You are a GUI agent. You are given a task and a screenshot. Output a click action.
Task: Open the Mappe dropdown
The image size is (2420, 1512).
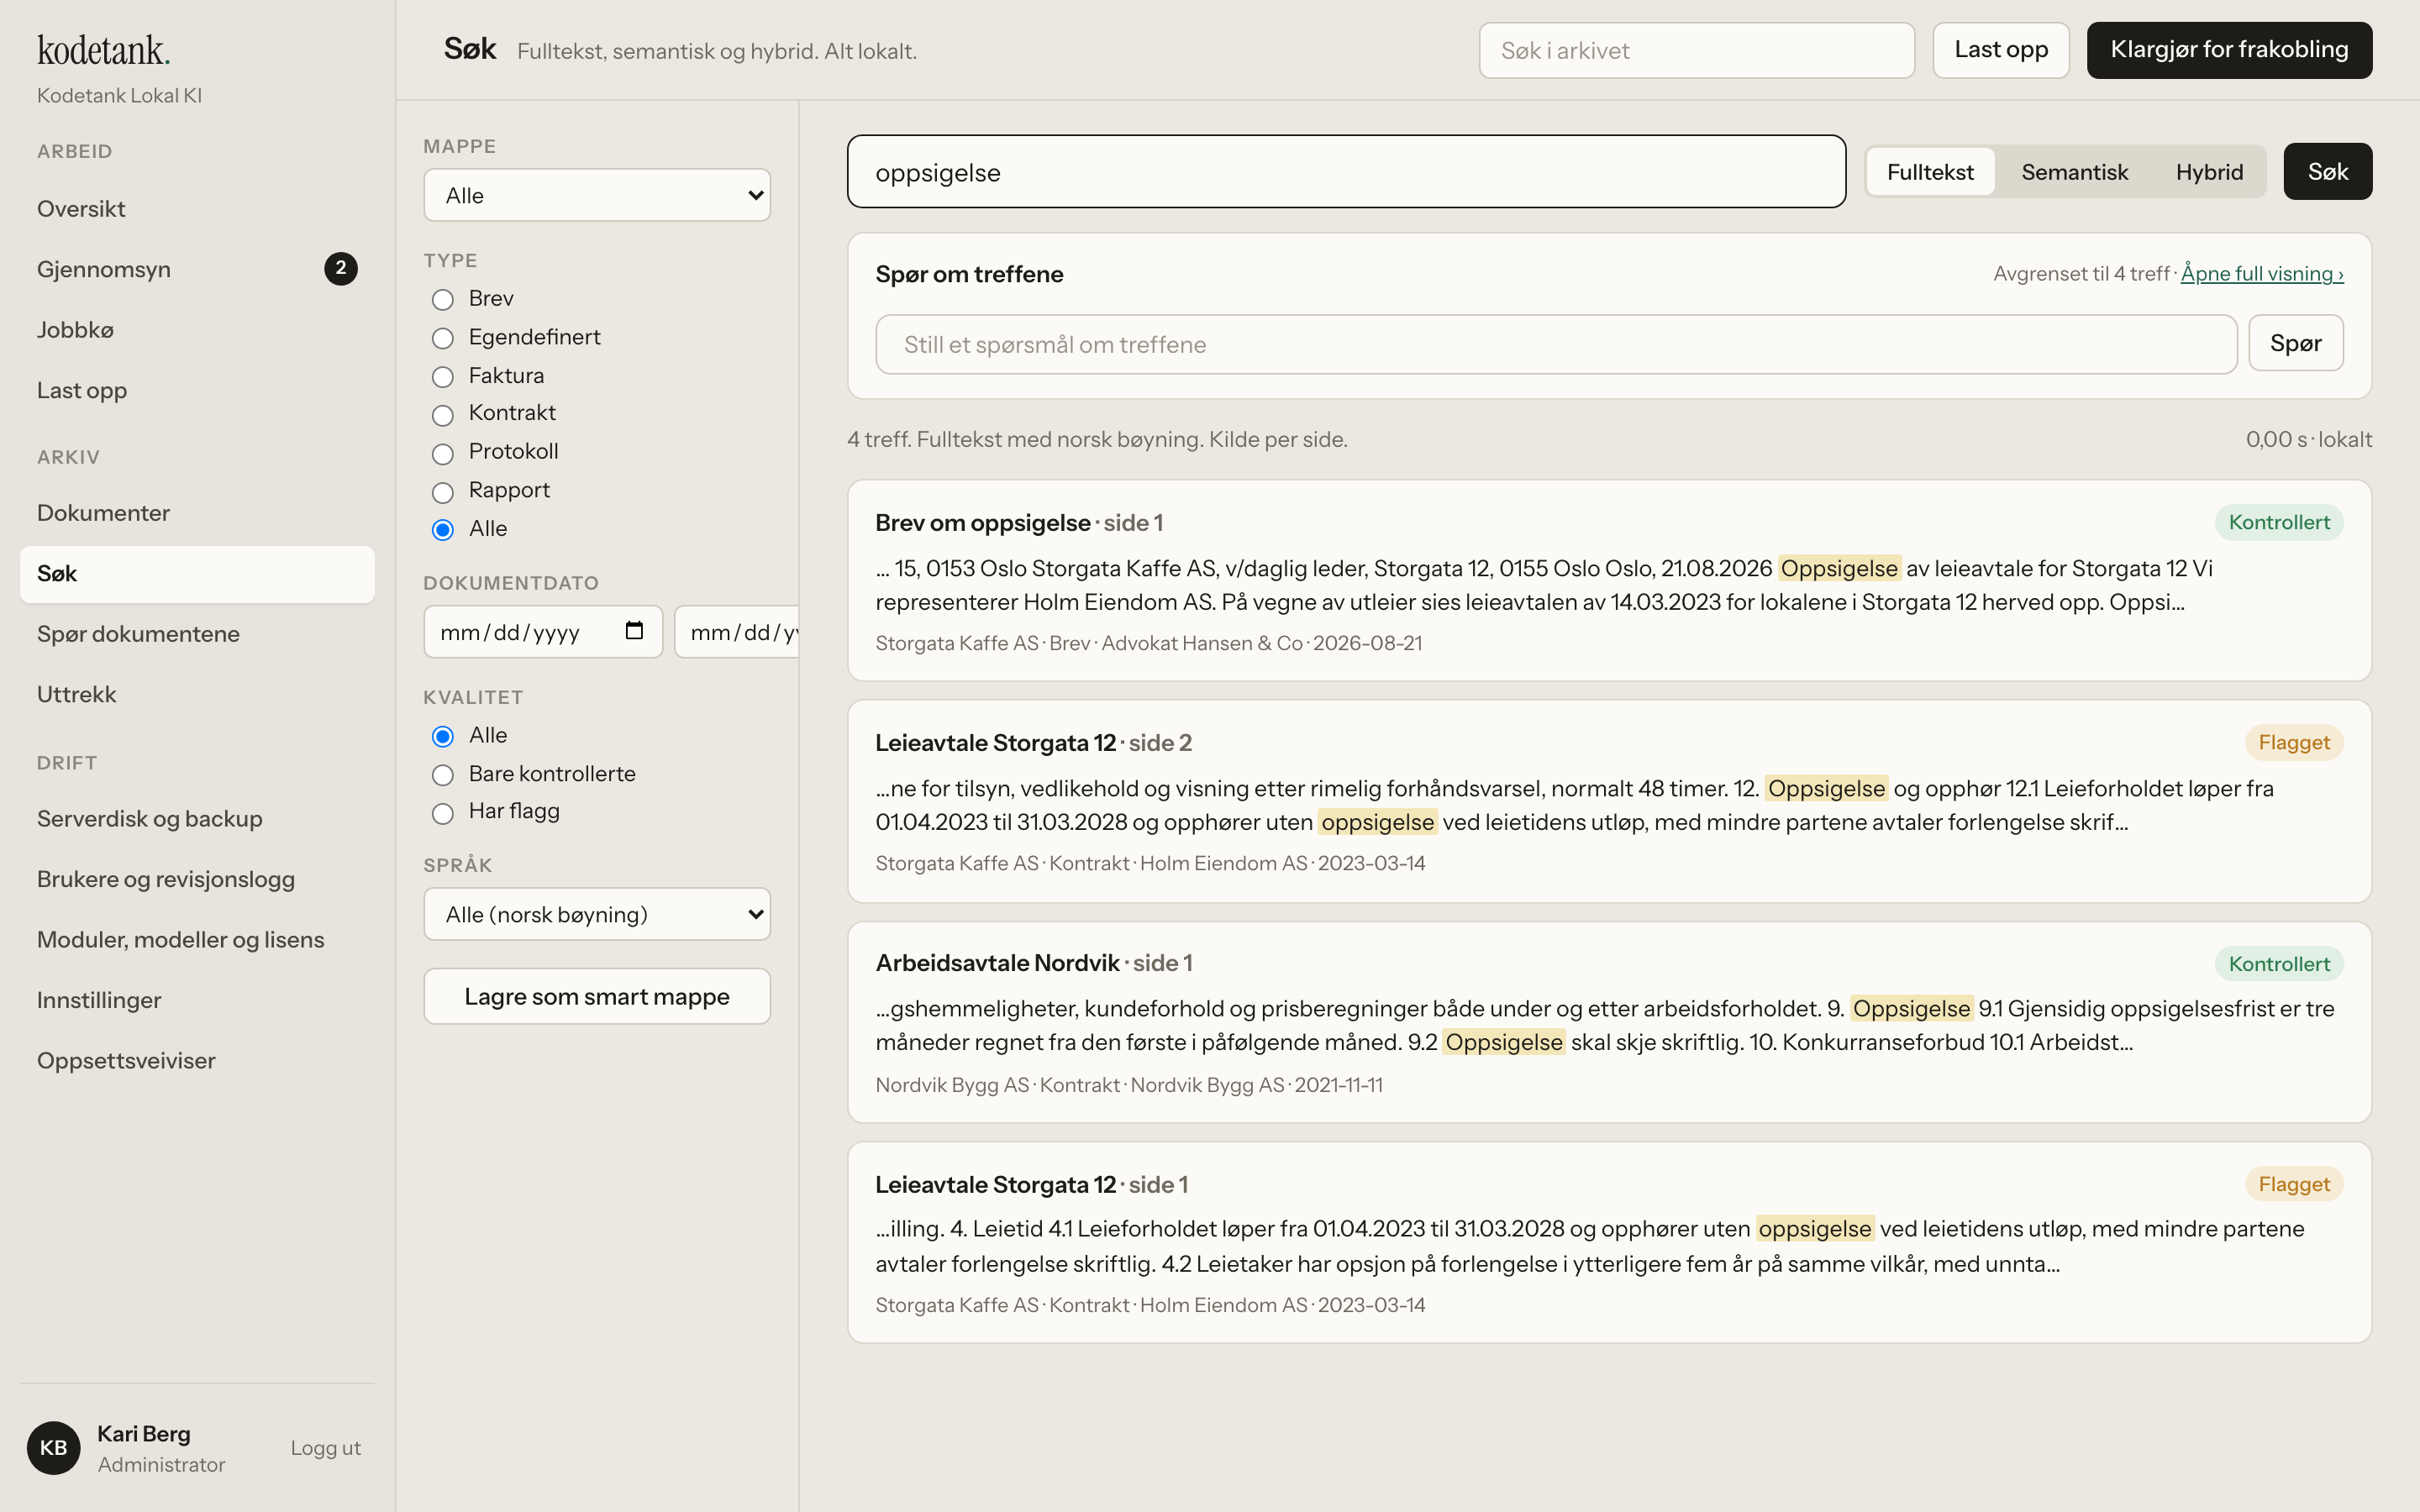pos(597,195)
